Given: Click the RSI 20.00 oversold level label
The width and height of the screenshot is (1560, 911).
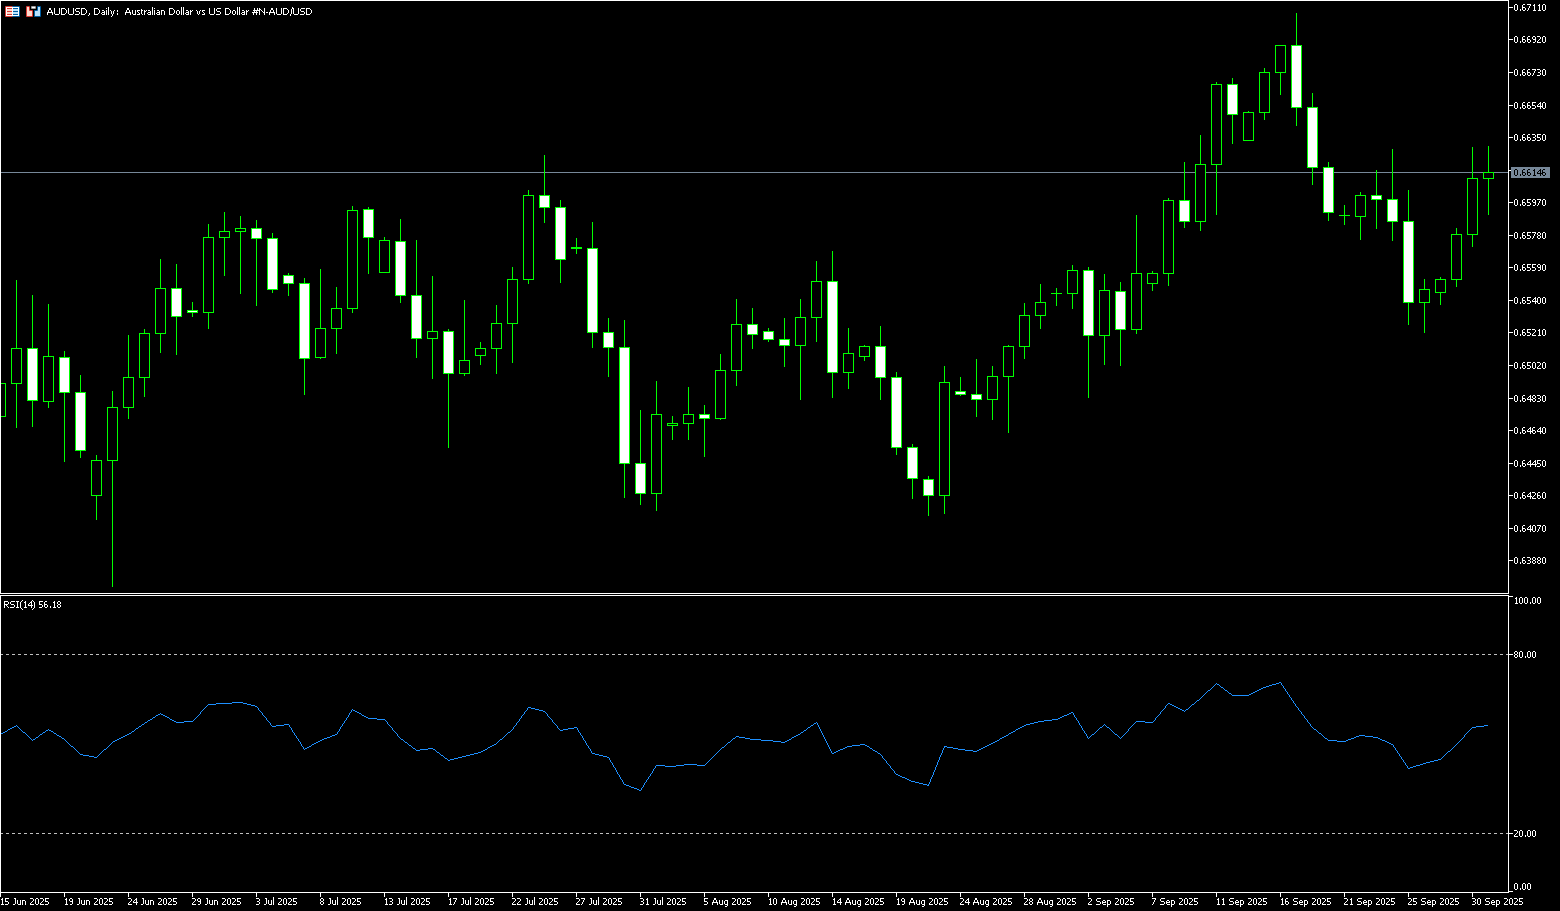Looking at the screenshot, I should point(1526,833).
